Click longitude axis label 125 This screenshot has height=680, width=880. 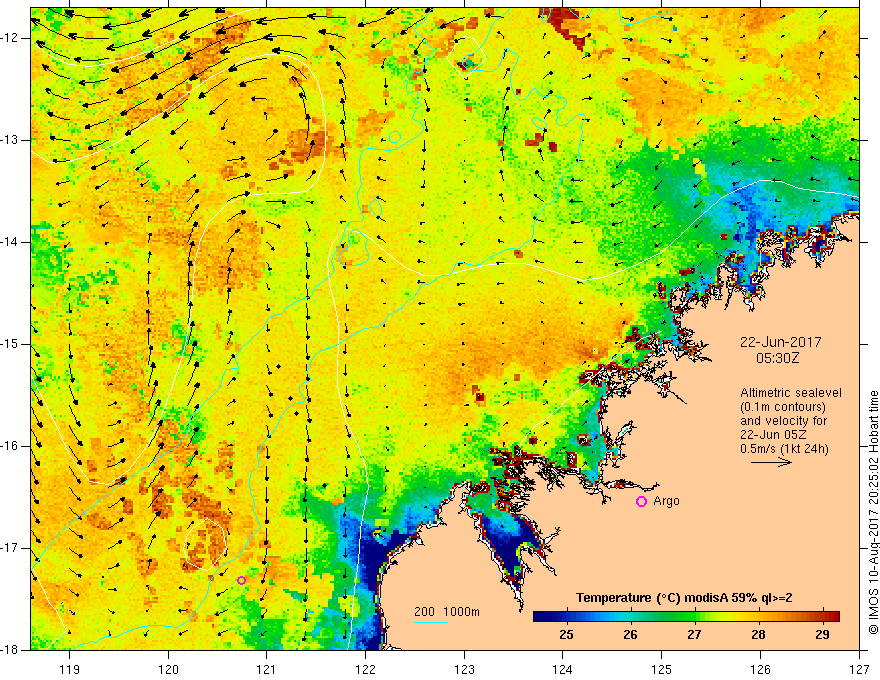[662, 669]
